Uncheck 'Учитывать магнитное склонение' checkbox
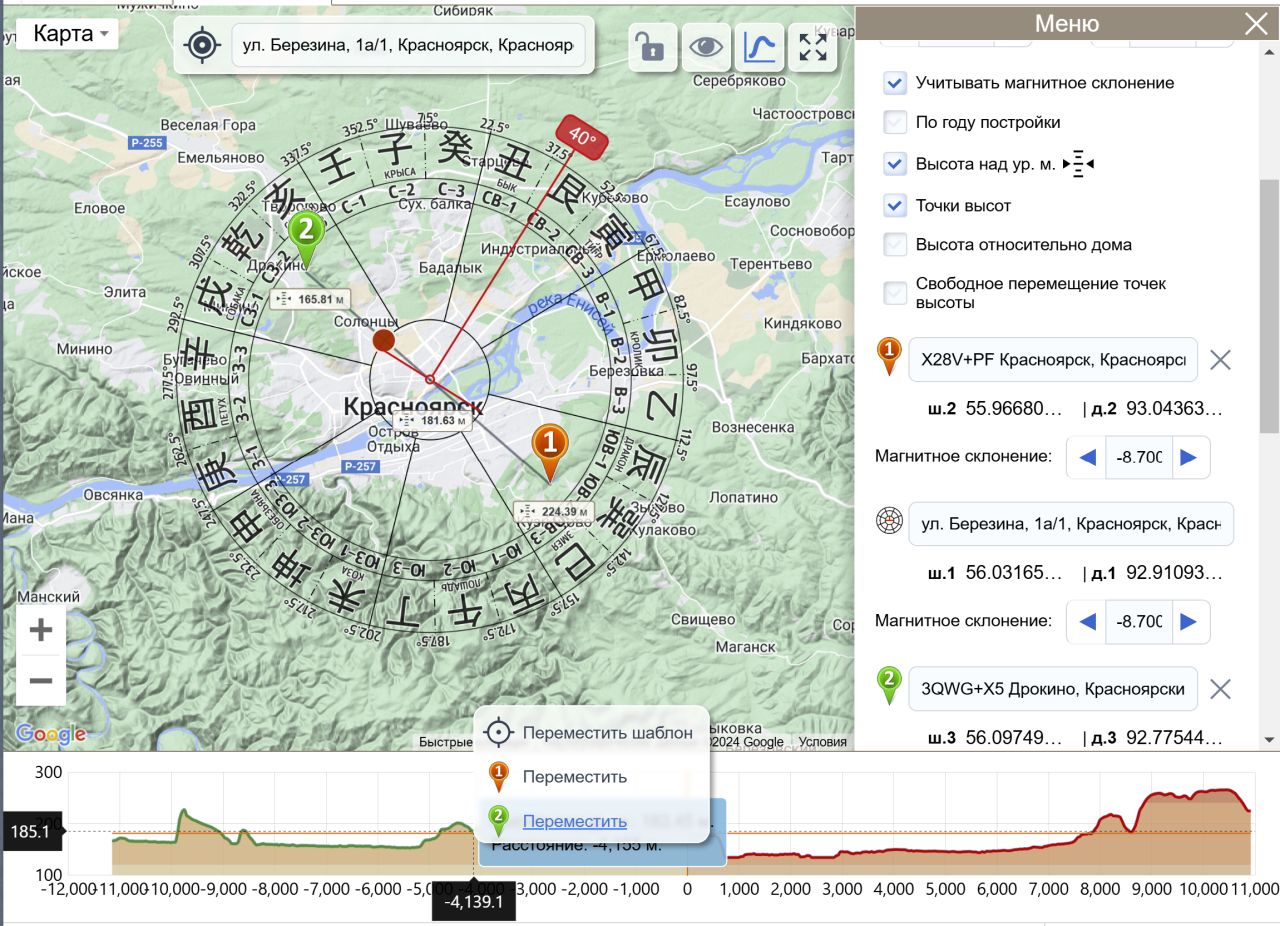Viewport: 1280px width, 926px height. point(895,83)
